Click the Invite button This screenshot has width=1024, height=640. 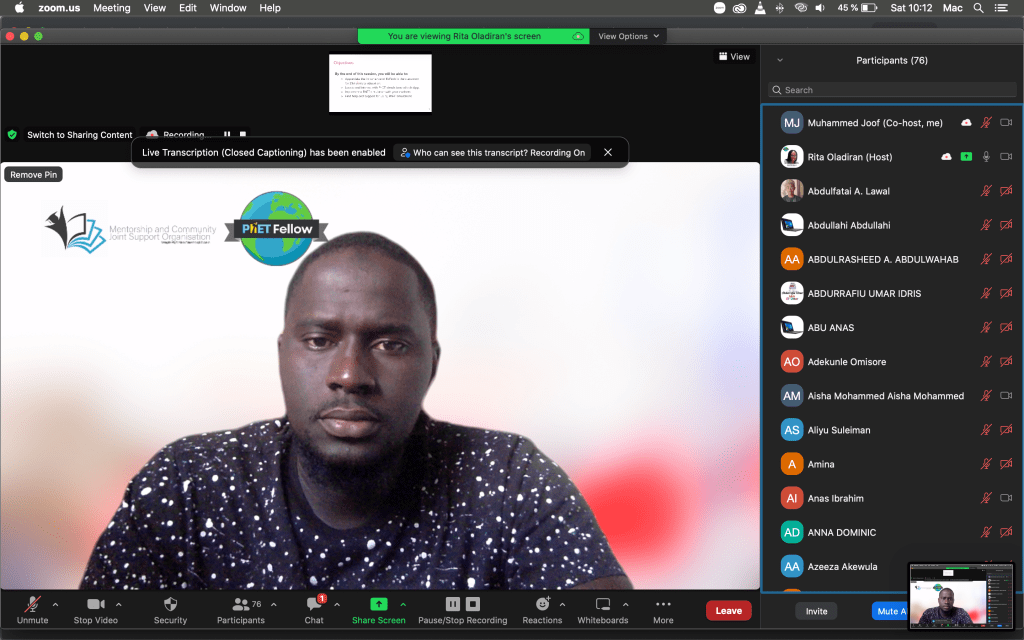(x=817, y=611)
